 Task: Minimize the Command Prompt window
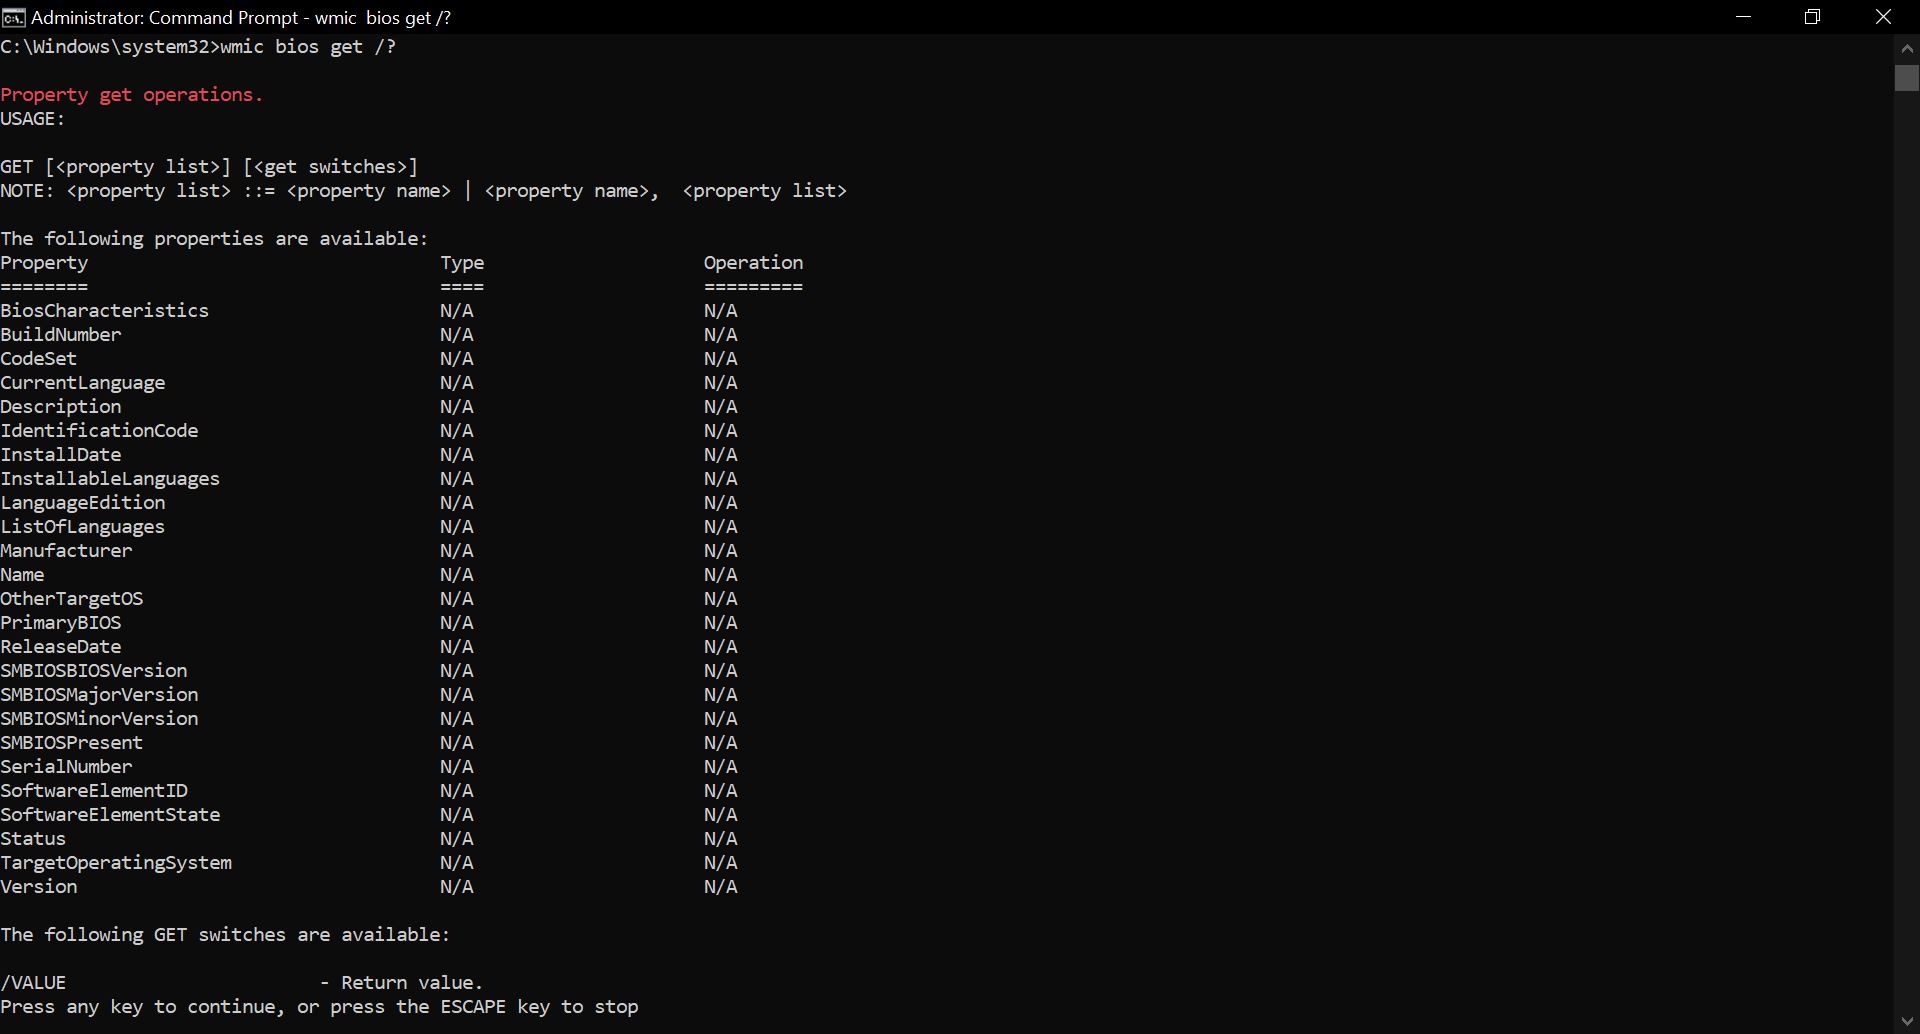pyautogui.click(x=1744, y=17)
